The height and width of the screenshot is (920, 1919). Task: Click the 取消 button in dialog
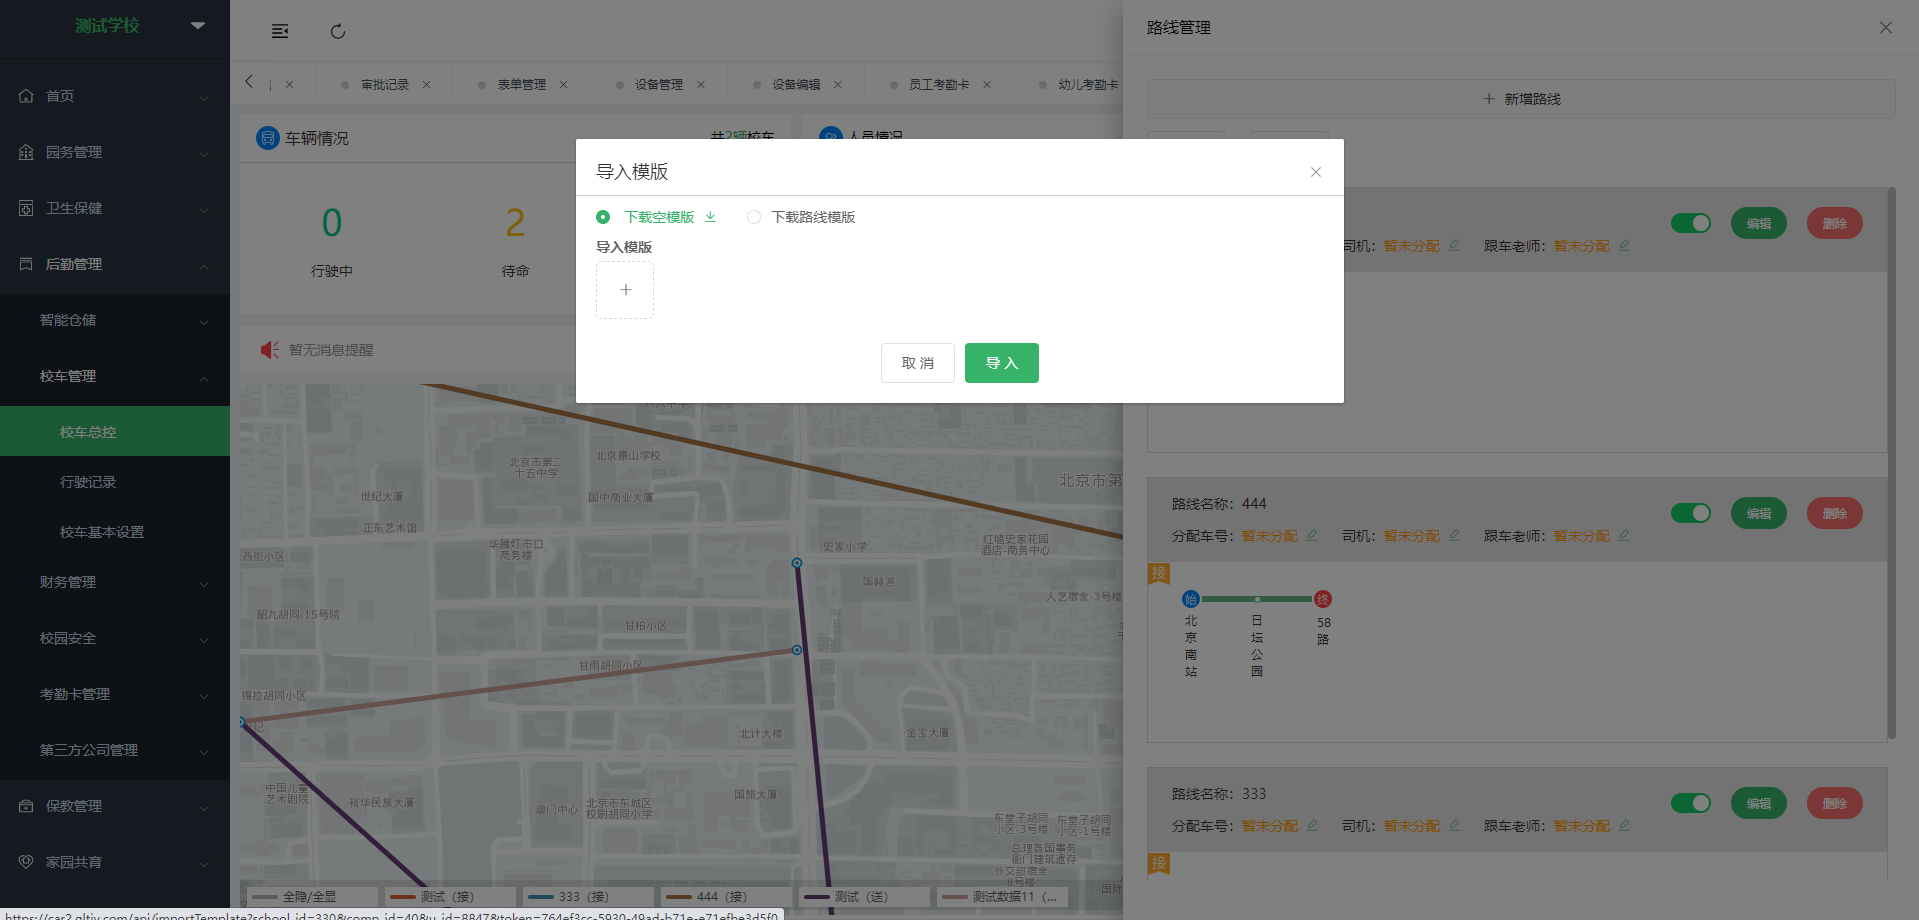point(918,363)
